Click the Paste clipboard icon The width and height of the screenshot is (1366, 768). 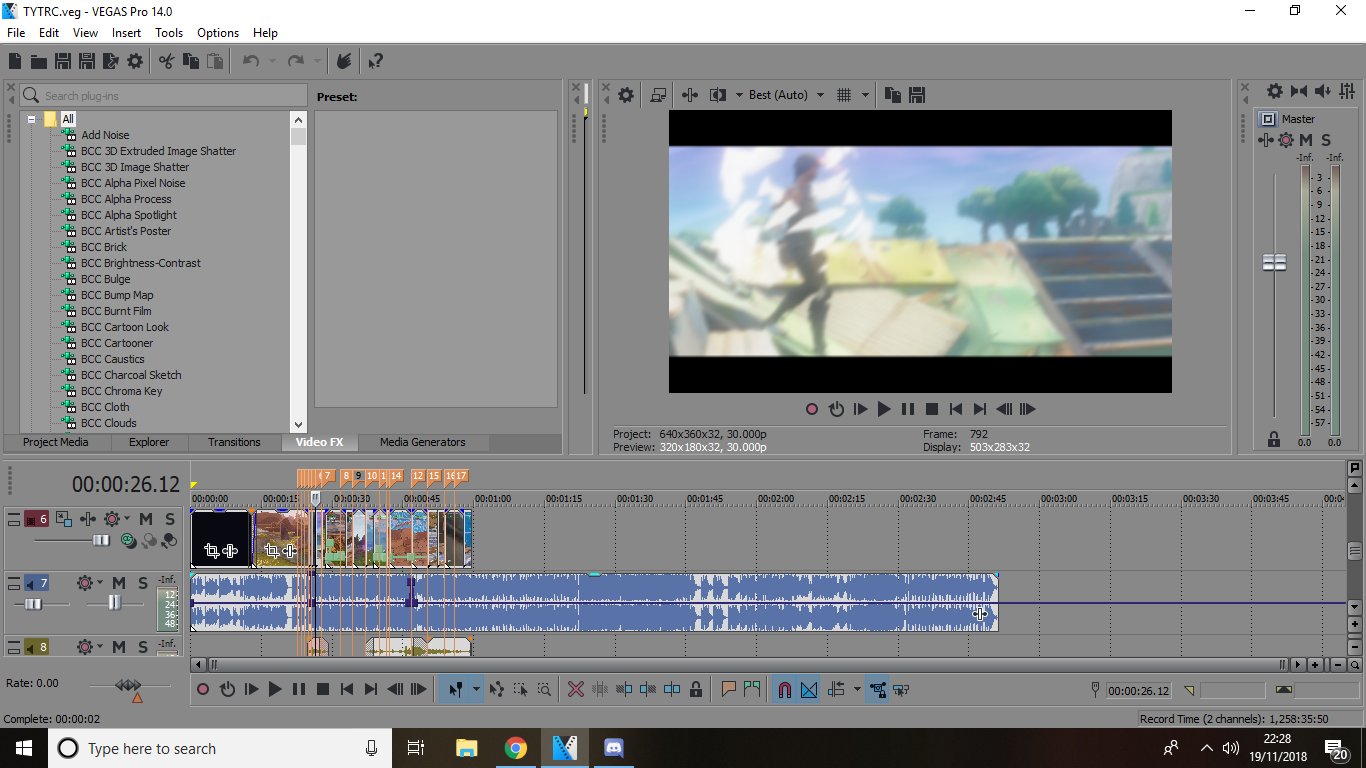(215, 62)
